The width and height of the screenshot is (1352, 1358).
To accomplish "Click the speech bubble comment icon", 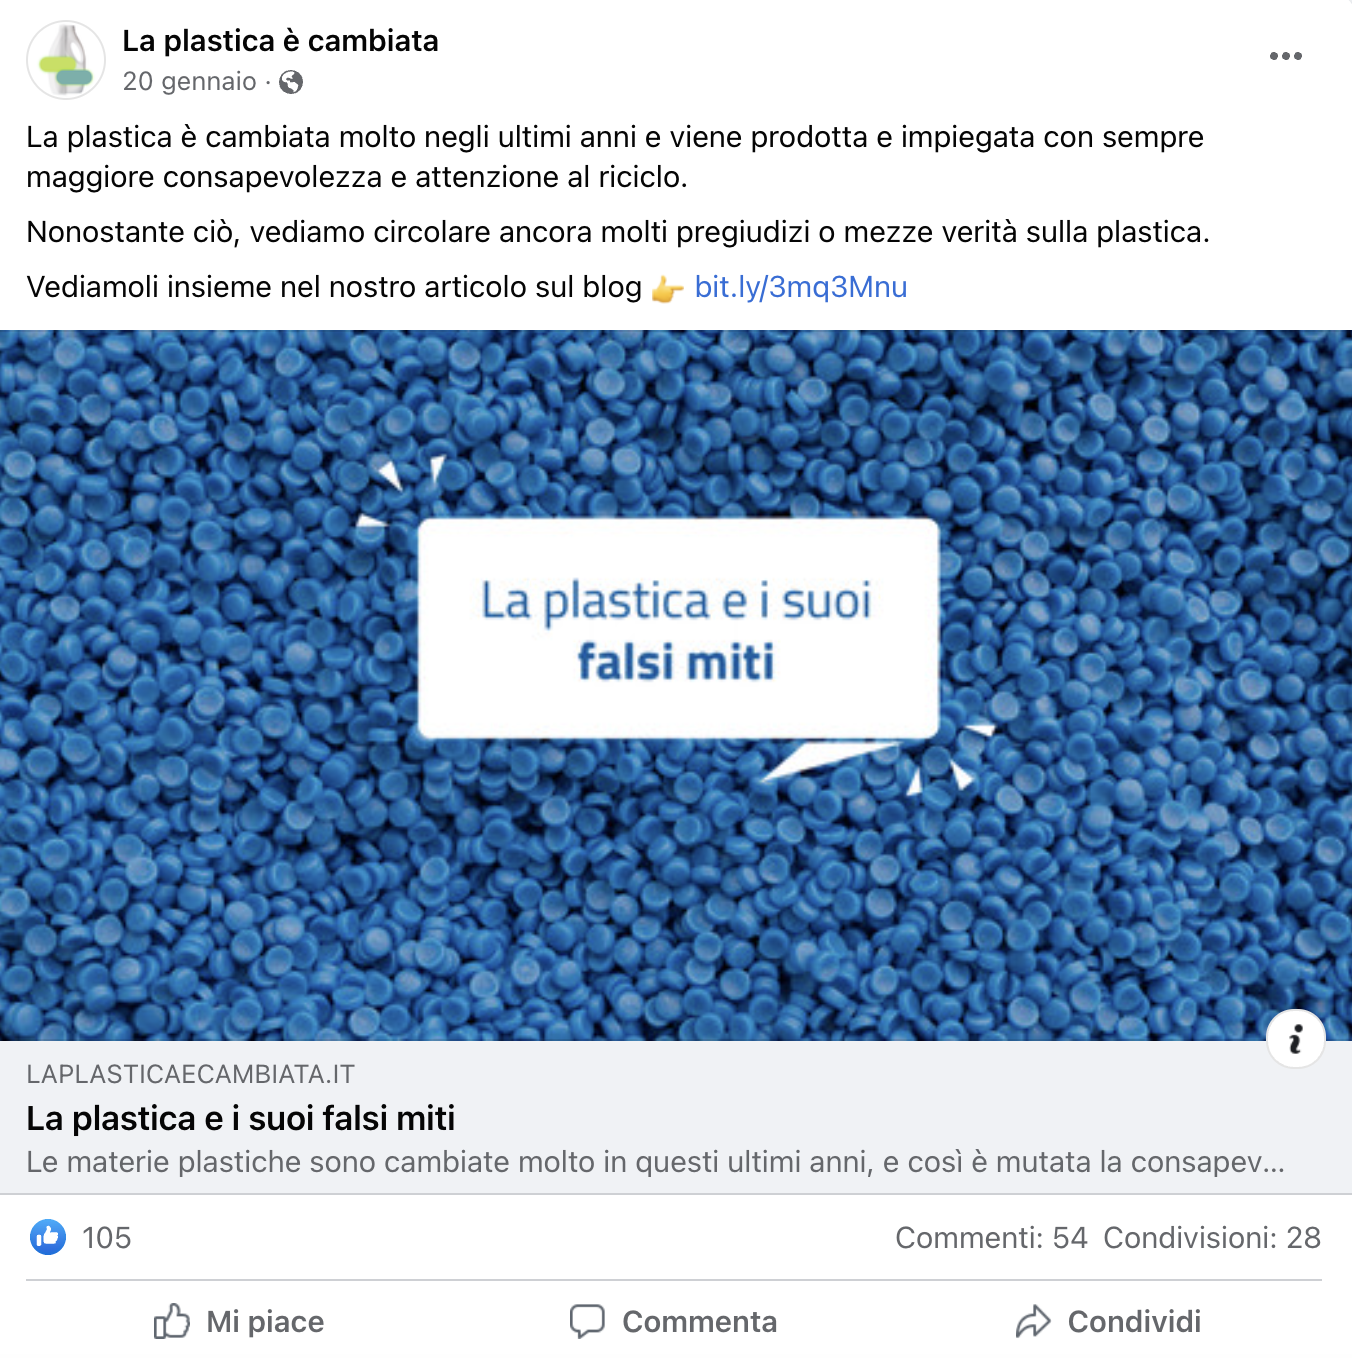I will [587, 1321].
